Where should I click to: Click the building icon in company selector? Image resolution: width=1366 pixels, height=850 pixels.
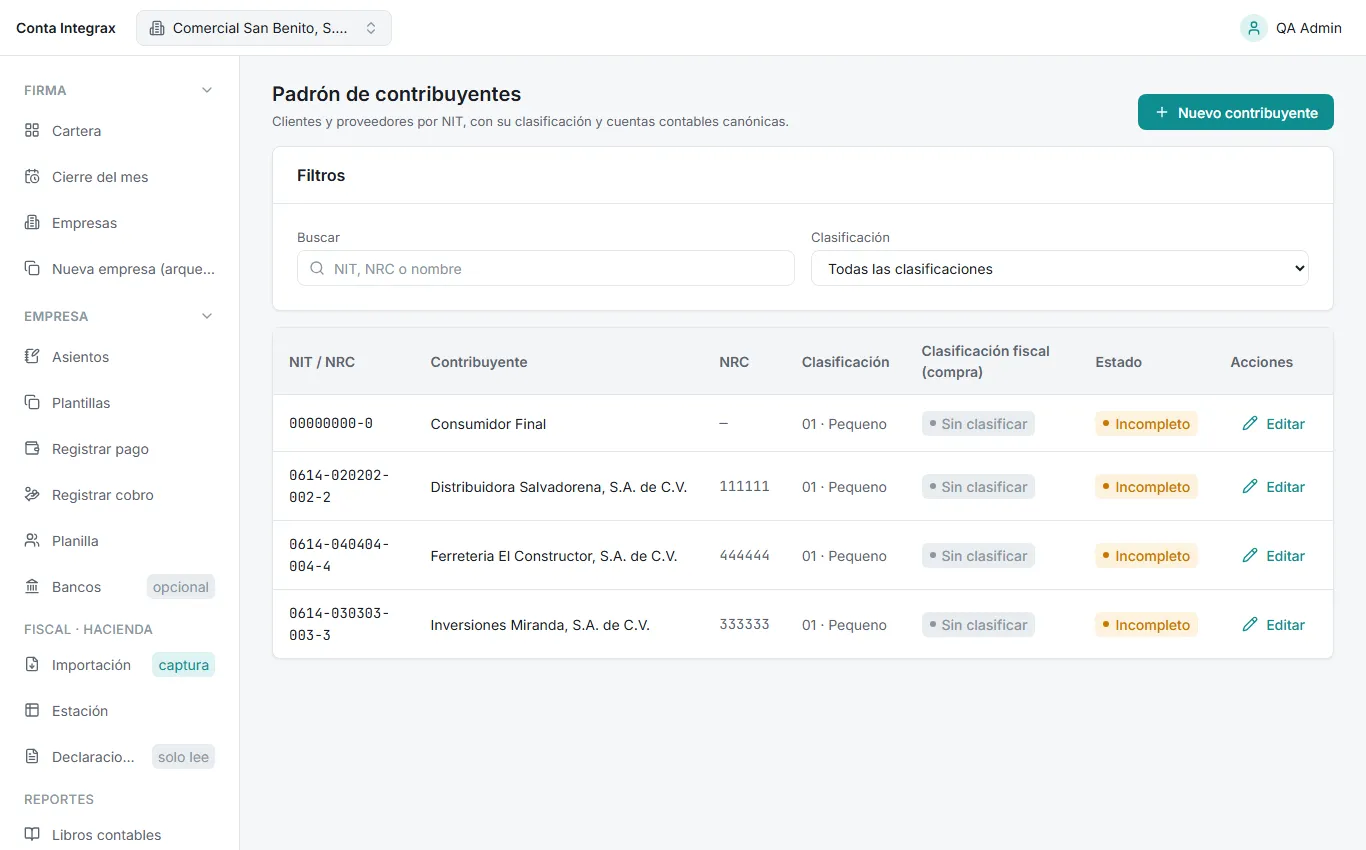point(157,28)
